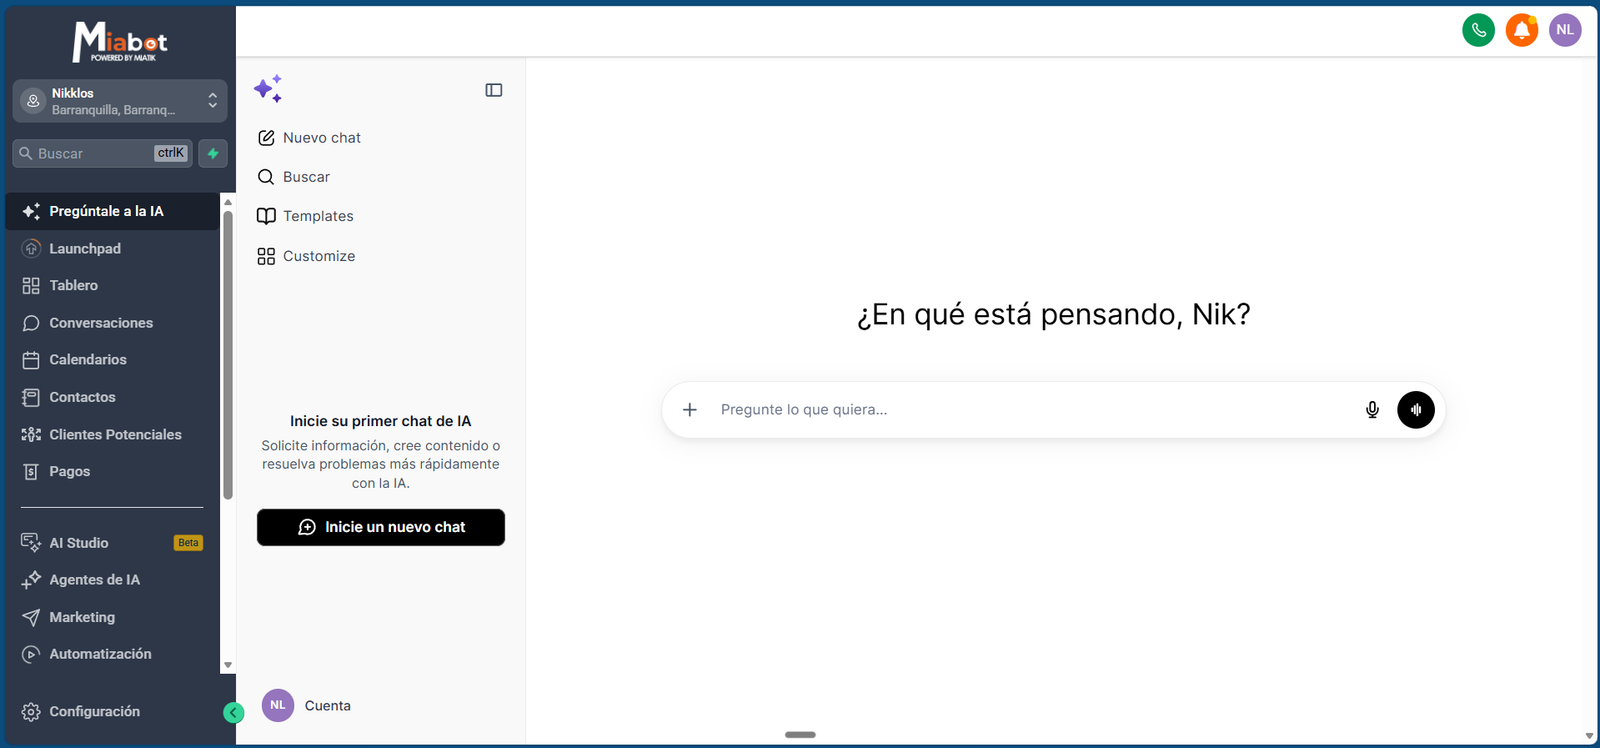The image size is (1600, 748).
Task: Click the Templates book icon
Action: click(266, 216)
